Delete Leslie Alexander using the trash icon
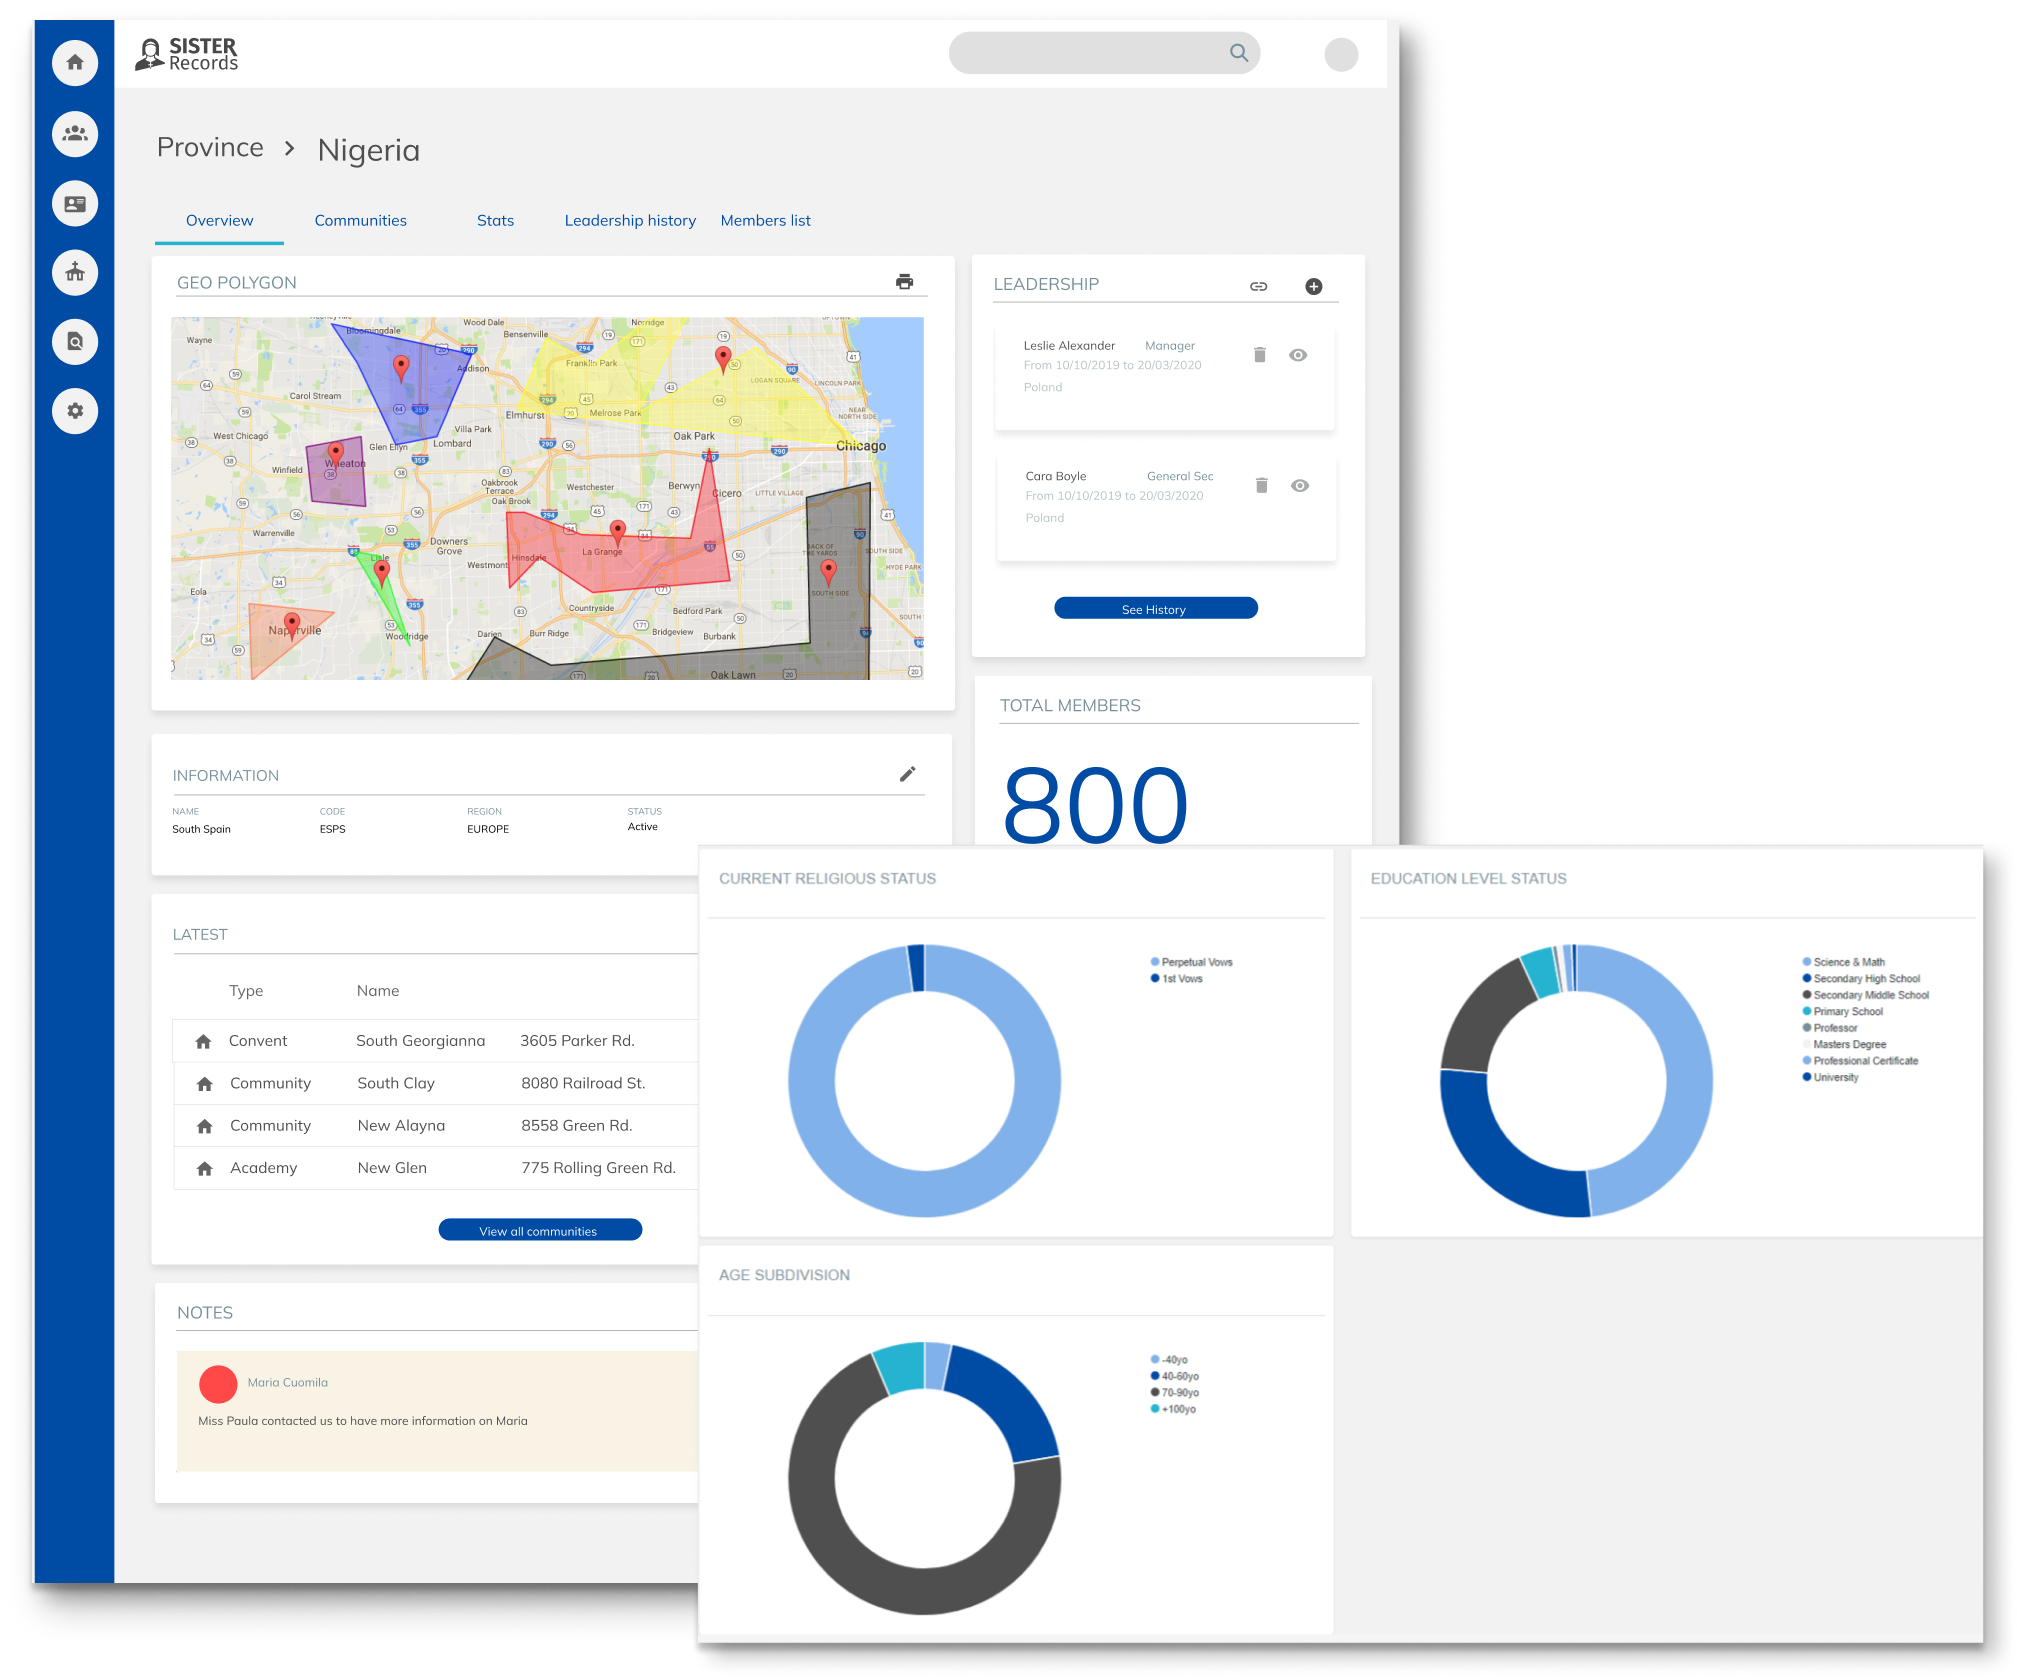 [x=1261, y=354]
